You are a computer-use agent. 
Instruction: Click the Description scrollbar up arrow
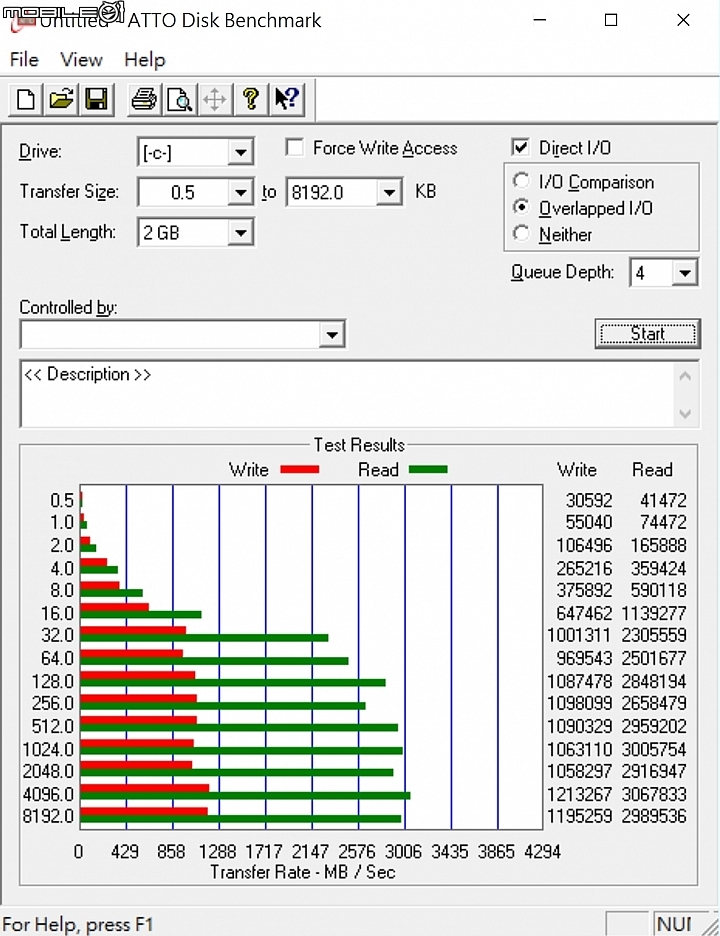[685, 376]
